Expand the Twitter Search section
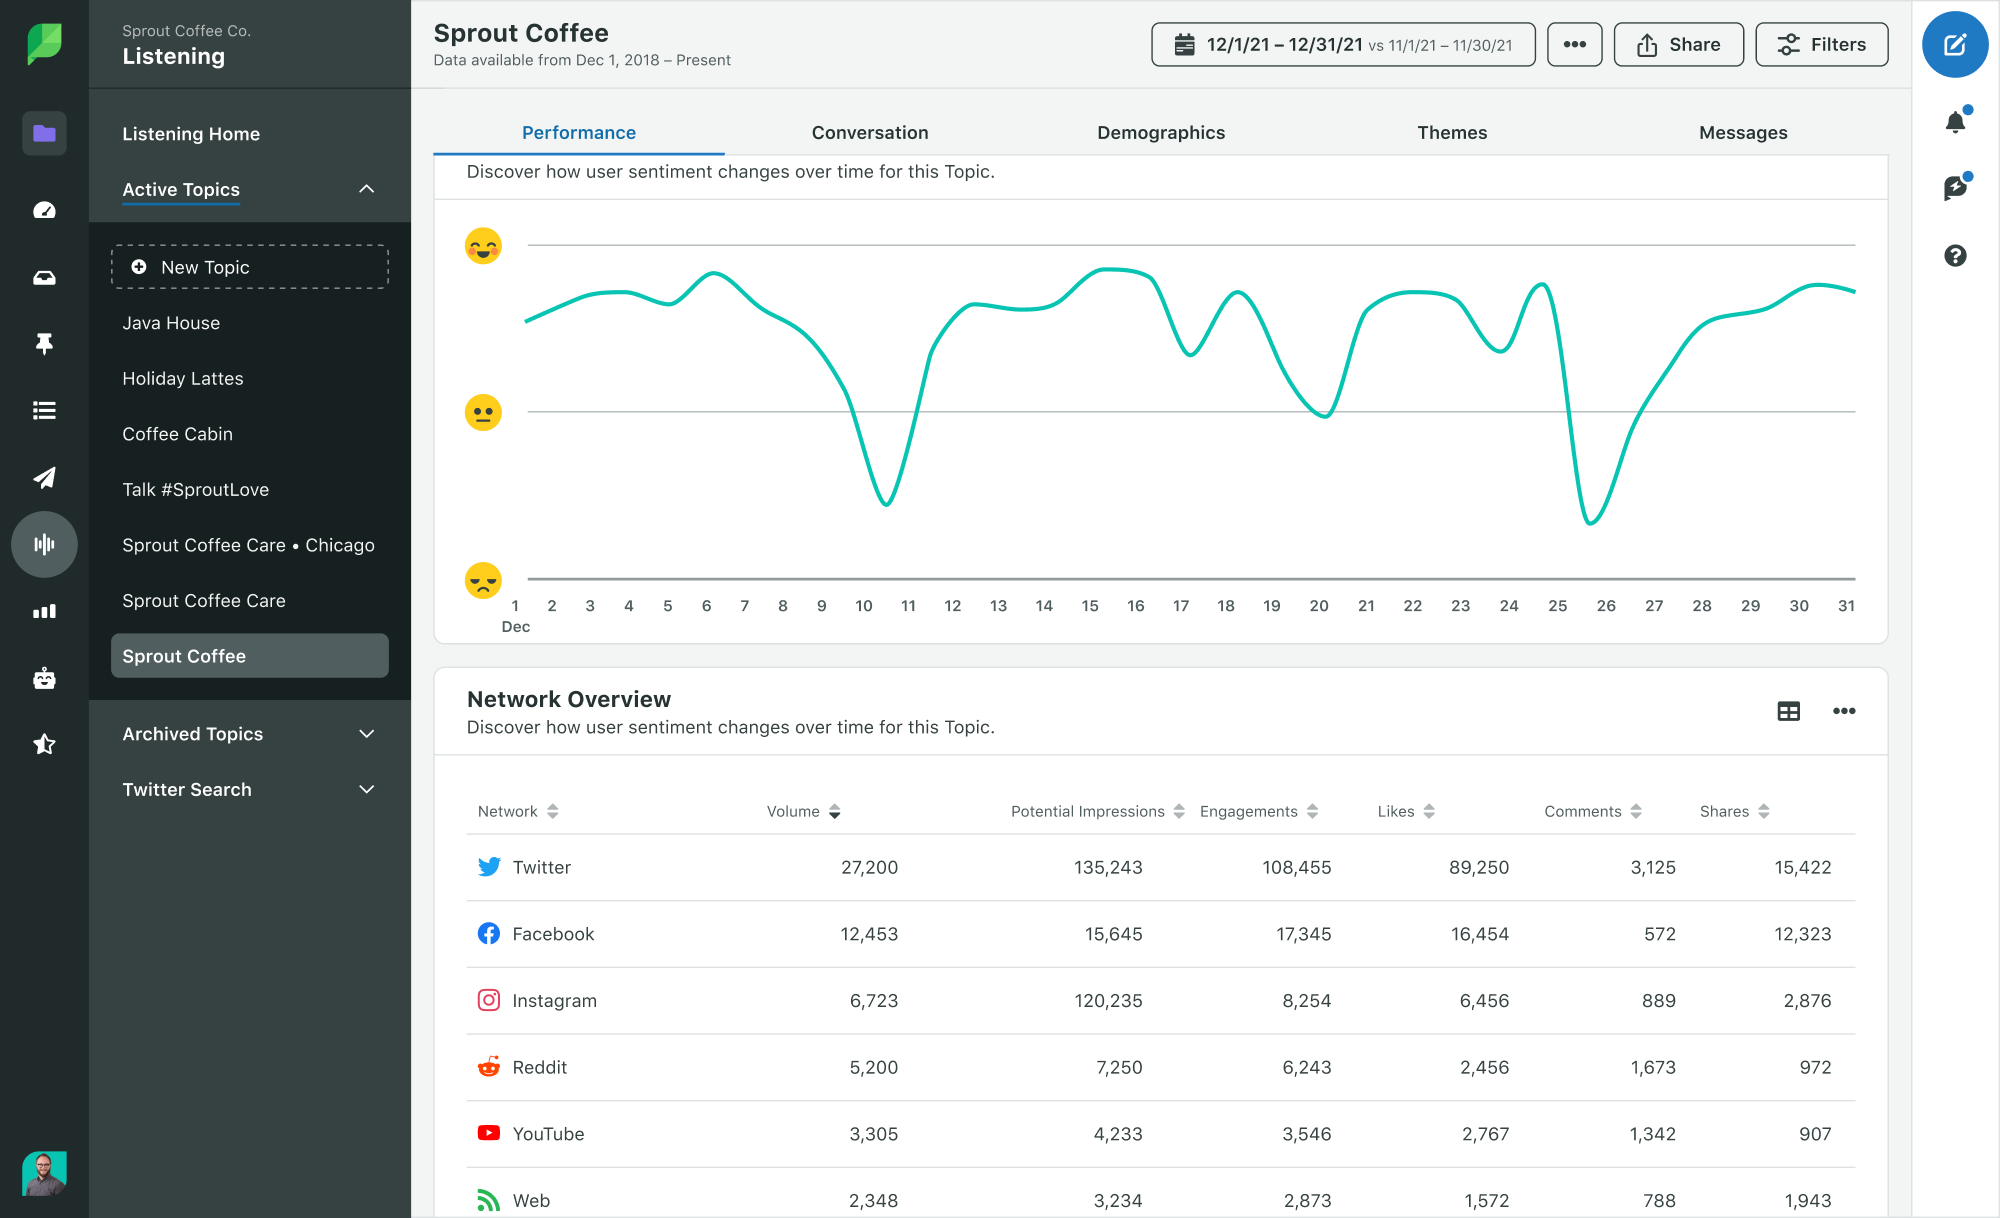This screenshot has height=1218, width=2000. (366, 789)
